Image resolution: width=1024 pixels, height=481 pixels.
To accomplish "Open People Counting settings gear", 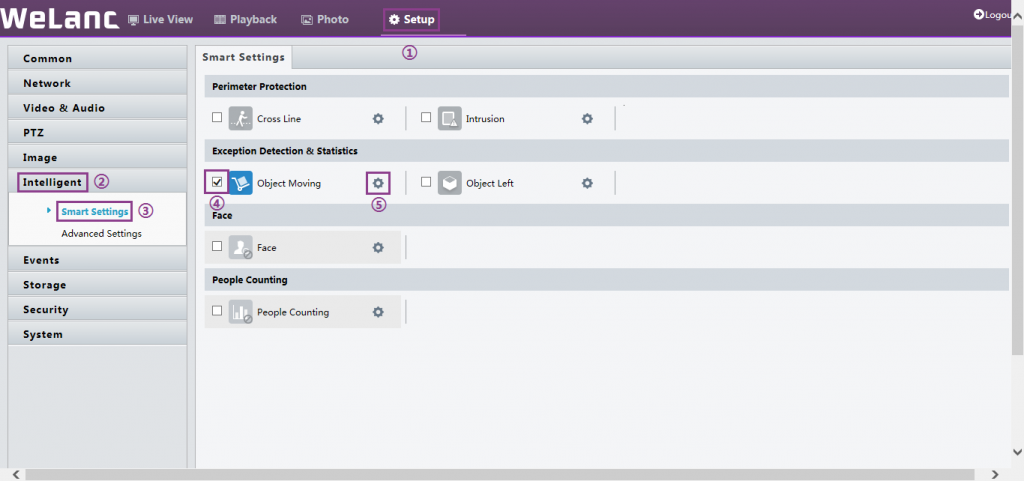I will click(x=378, y=312).
